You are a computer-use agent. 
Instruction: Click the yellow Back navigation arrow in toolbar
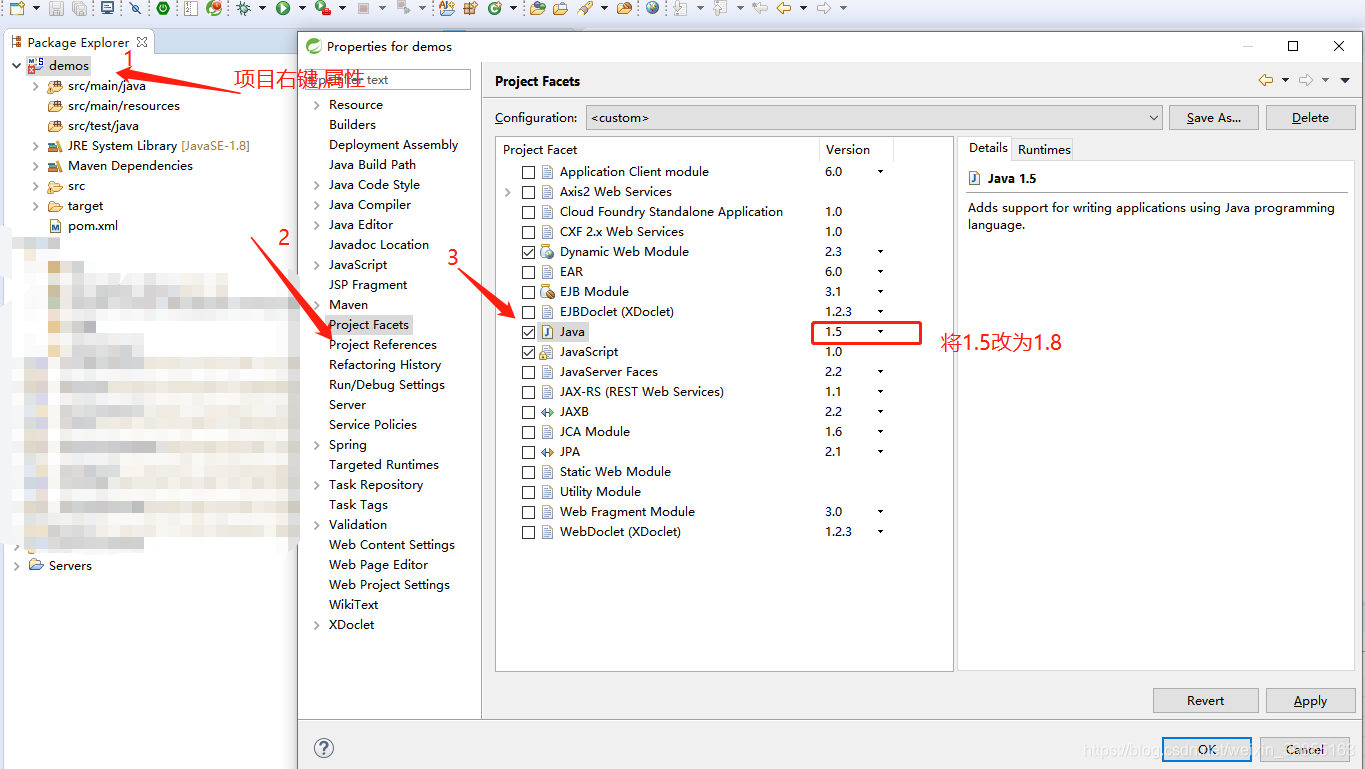click(x=783, y=8)
